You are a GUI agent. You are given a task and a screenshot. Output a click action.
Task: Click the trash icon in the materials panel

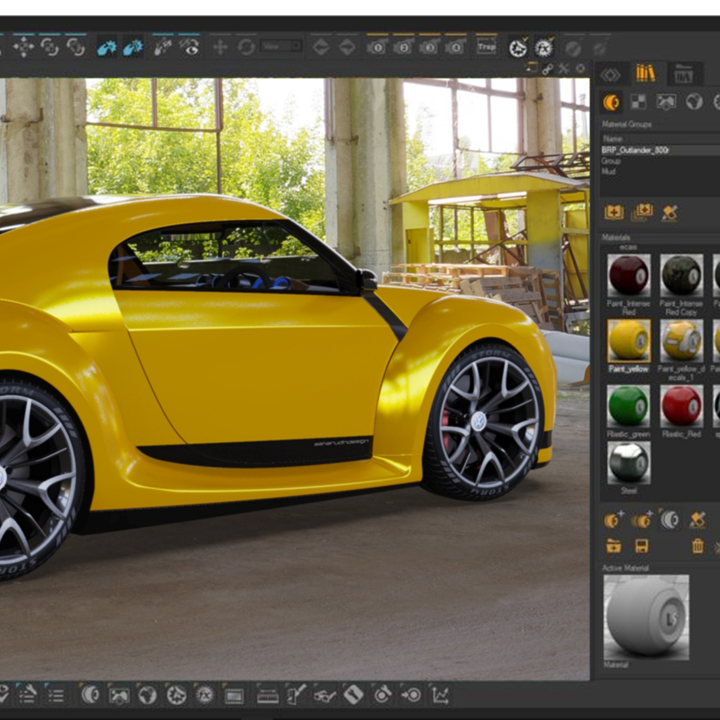coord(697,546)
